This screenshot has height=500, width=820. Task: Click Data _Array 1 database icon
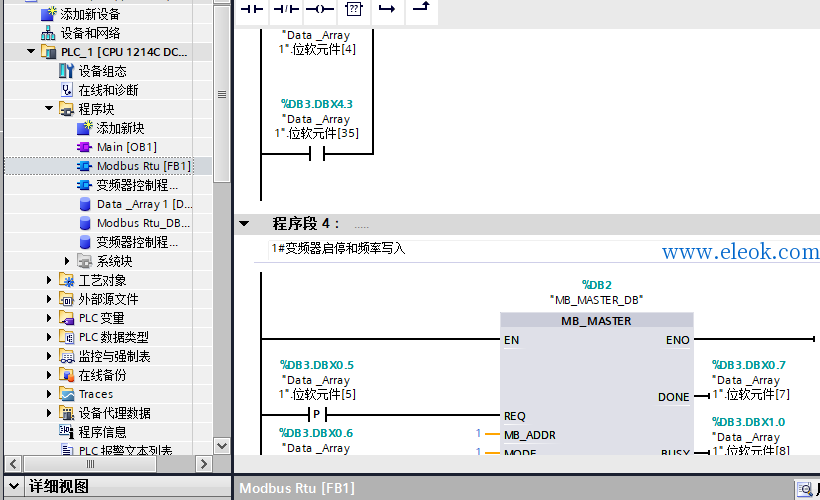[85, 204]
